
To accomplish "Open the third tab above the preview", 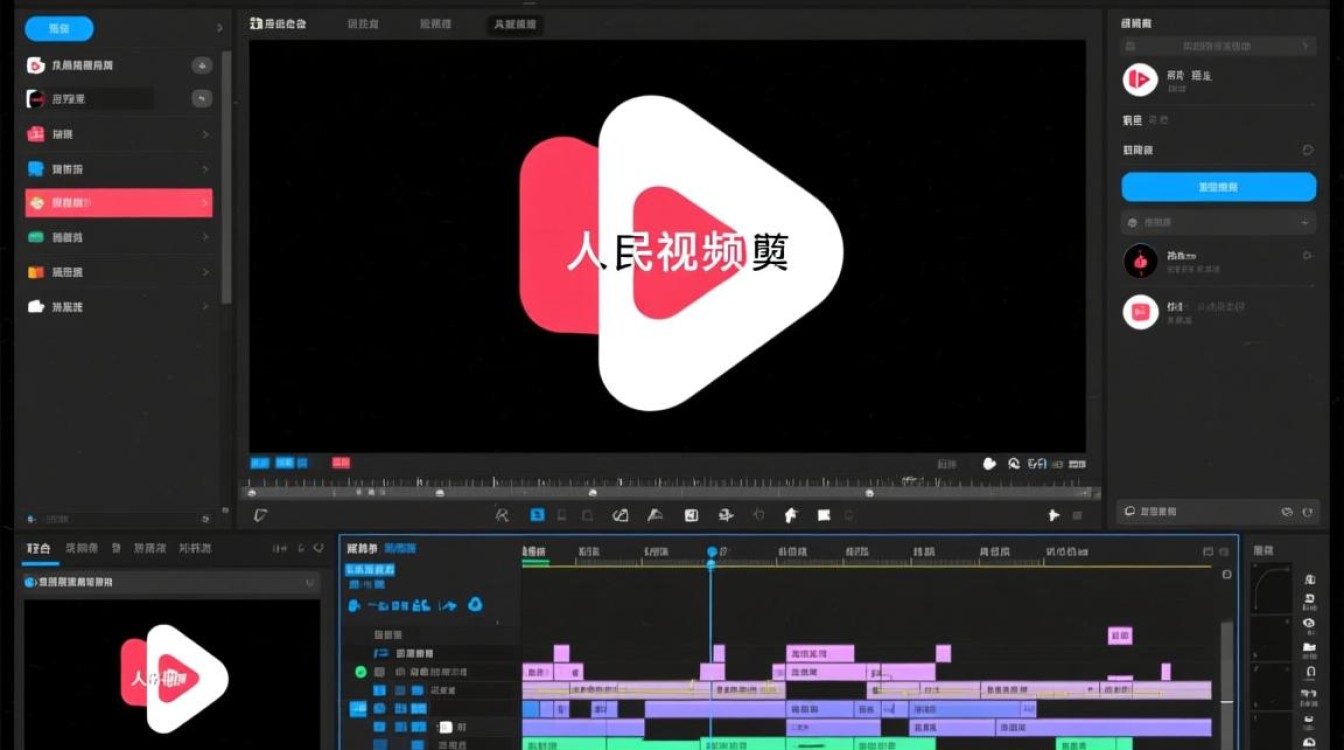I will pyautogui.click(x=435, y=23).
